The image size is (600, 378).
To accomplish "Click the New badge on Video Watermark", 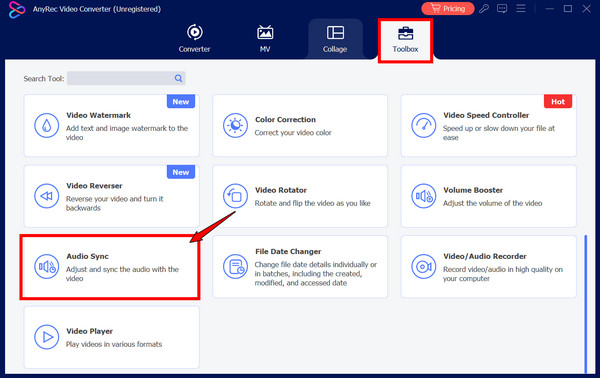I will 181,101.
